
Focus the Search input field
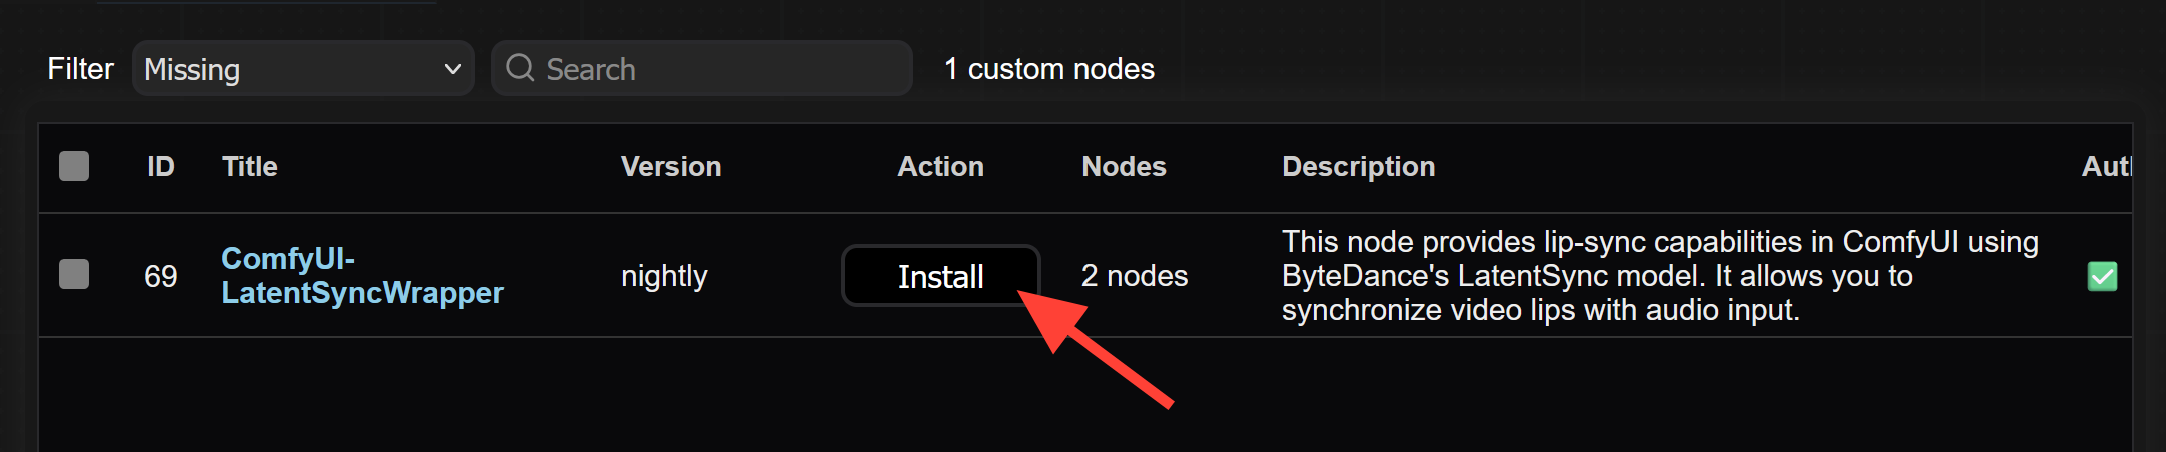click(702, 68)
